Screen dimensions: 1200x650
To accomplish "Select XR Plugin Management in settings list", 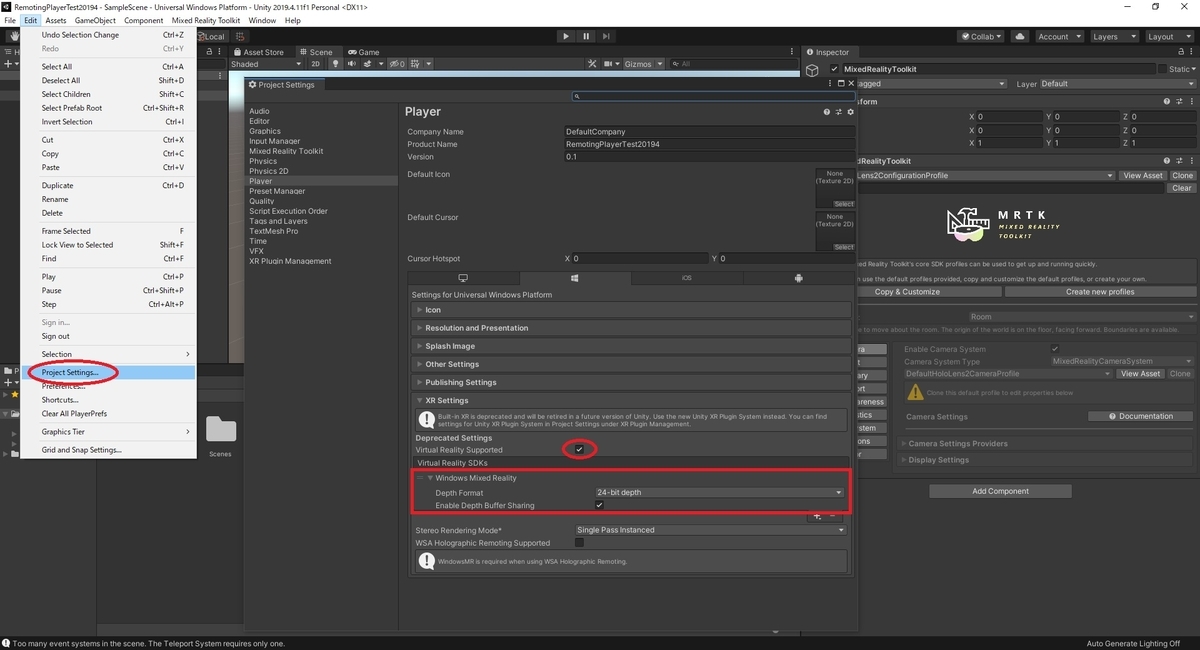I will (289, 261).
